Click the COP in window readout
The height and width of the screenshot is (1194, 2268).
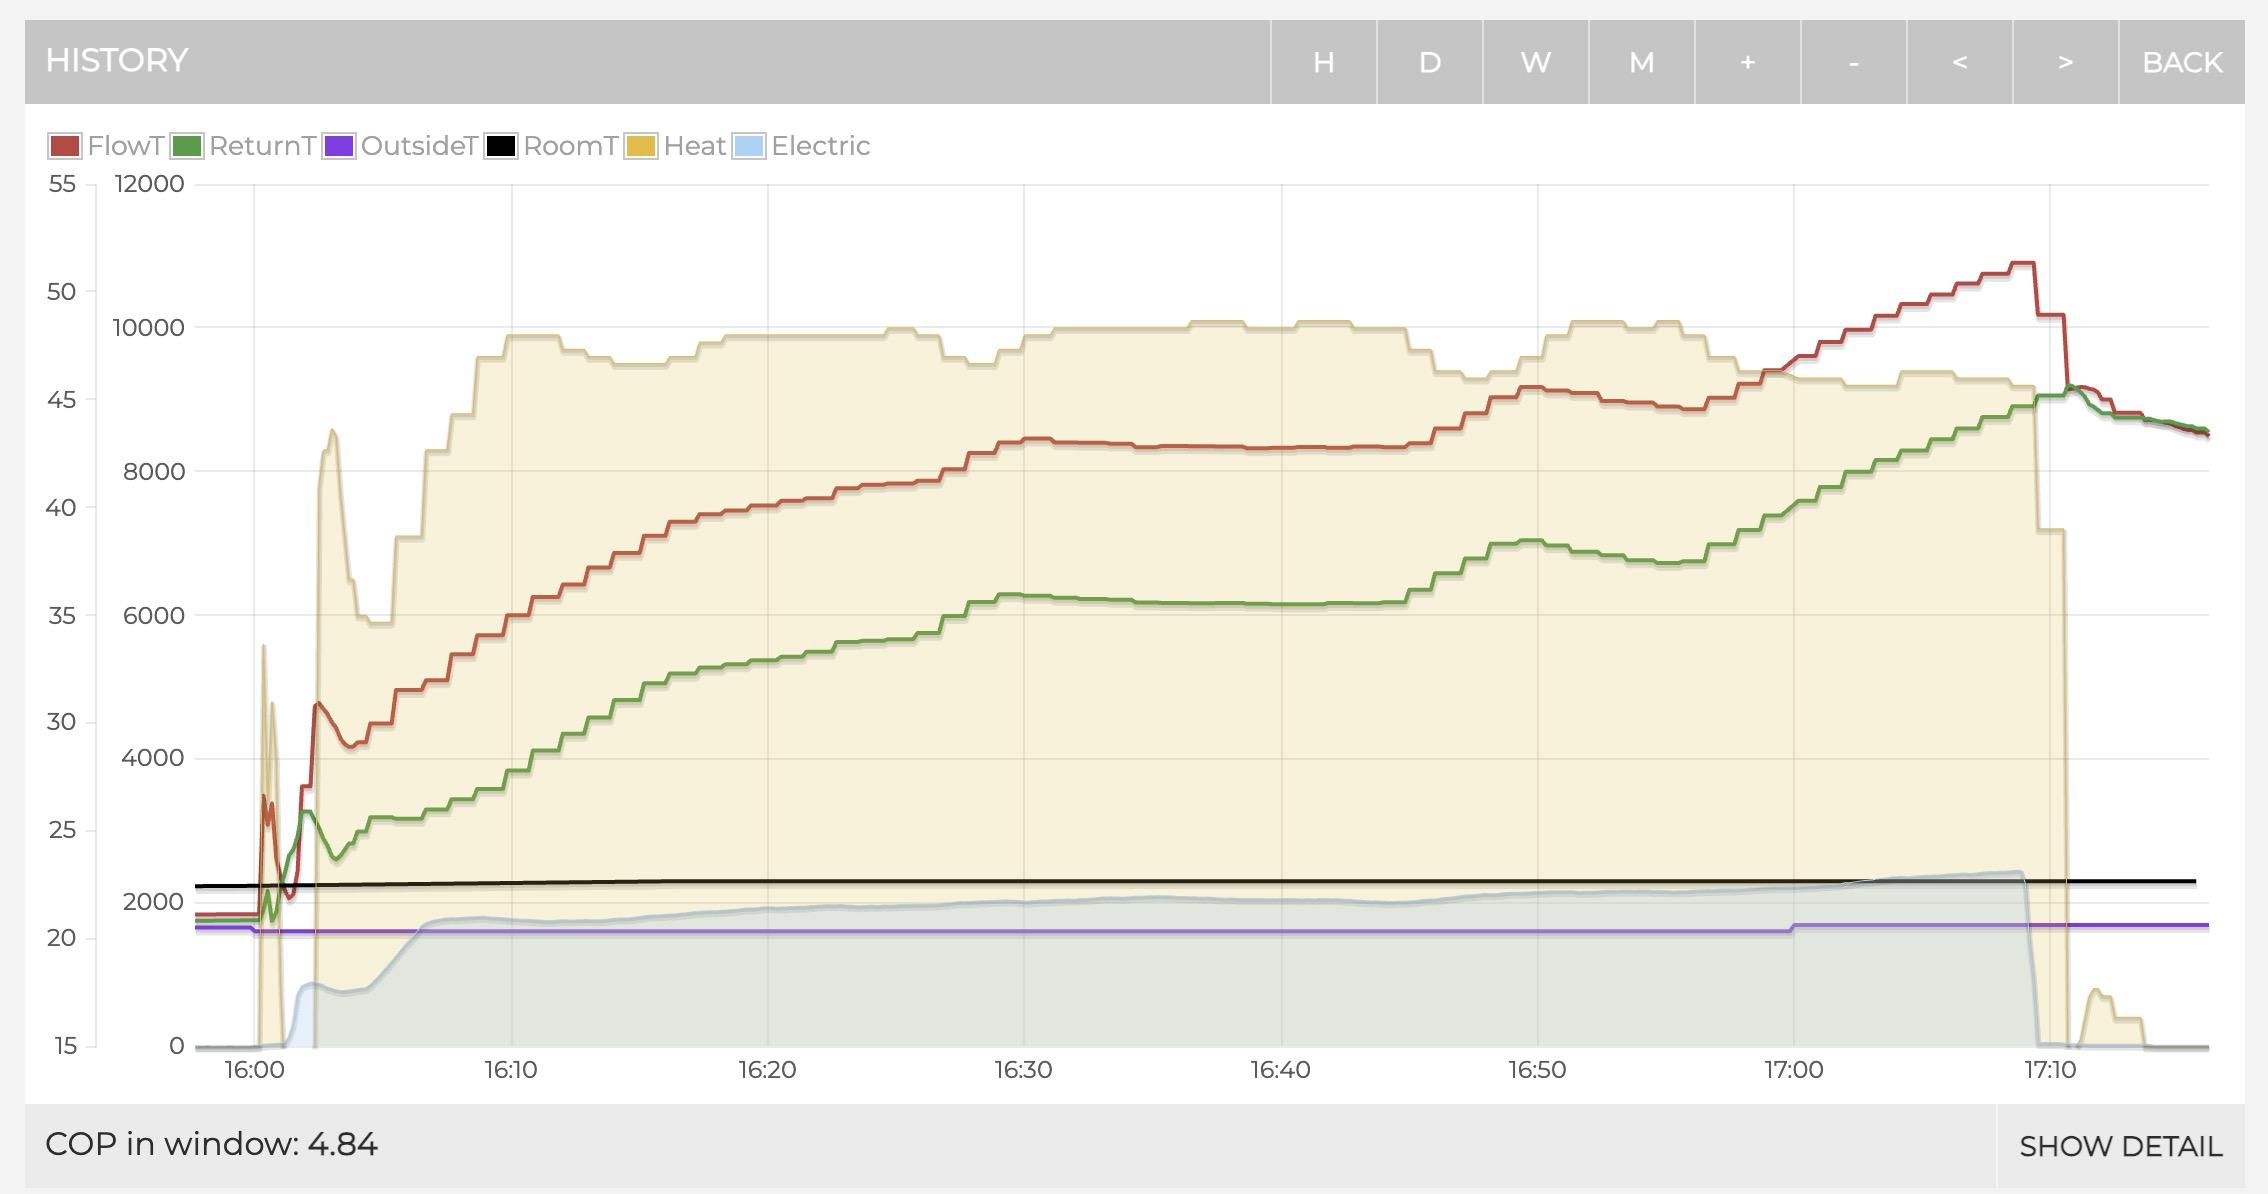211,1144
